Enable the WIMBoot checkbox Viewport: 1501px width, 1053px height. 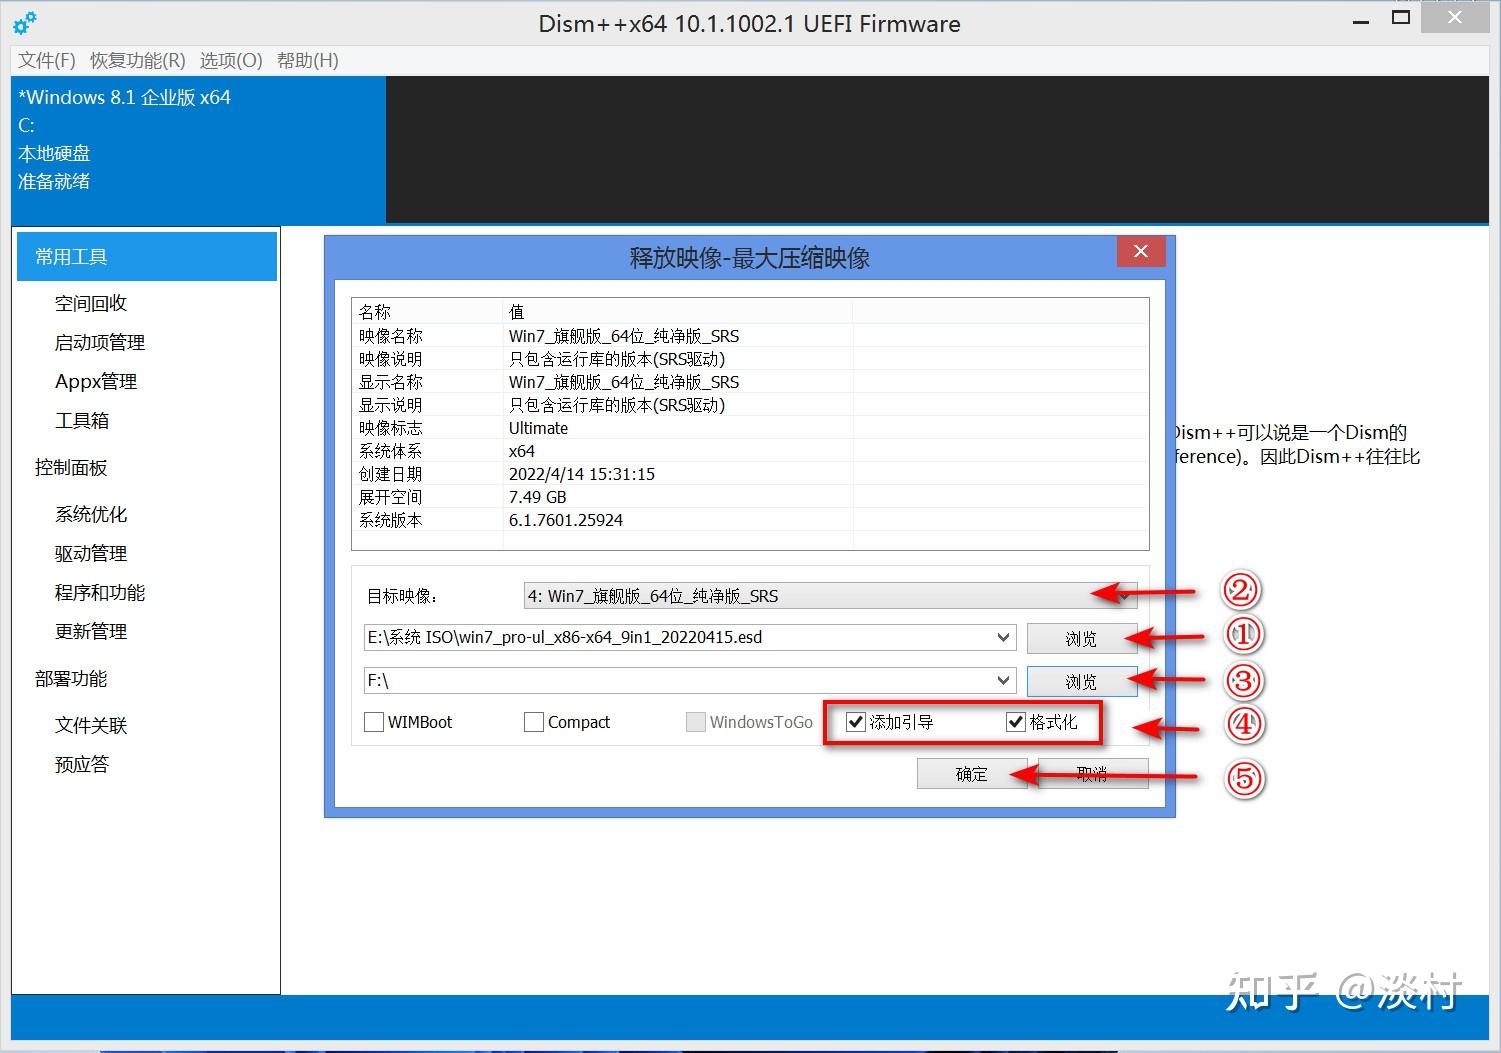[374, 721]
